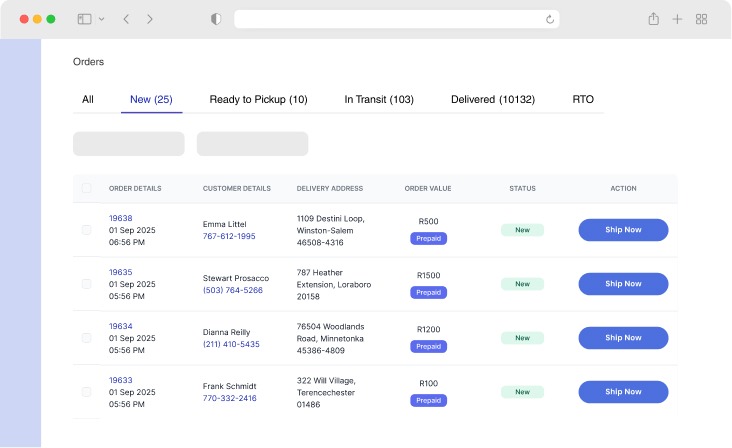The image size is (732, 448).
Task: Tick the select-all checkbox in the table header
Action: (86, 188)
